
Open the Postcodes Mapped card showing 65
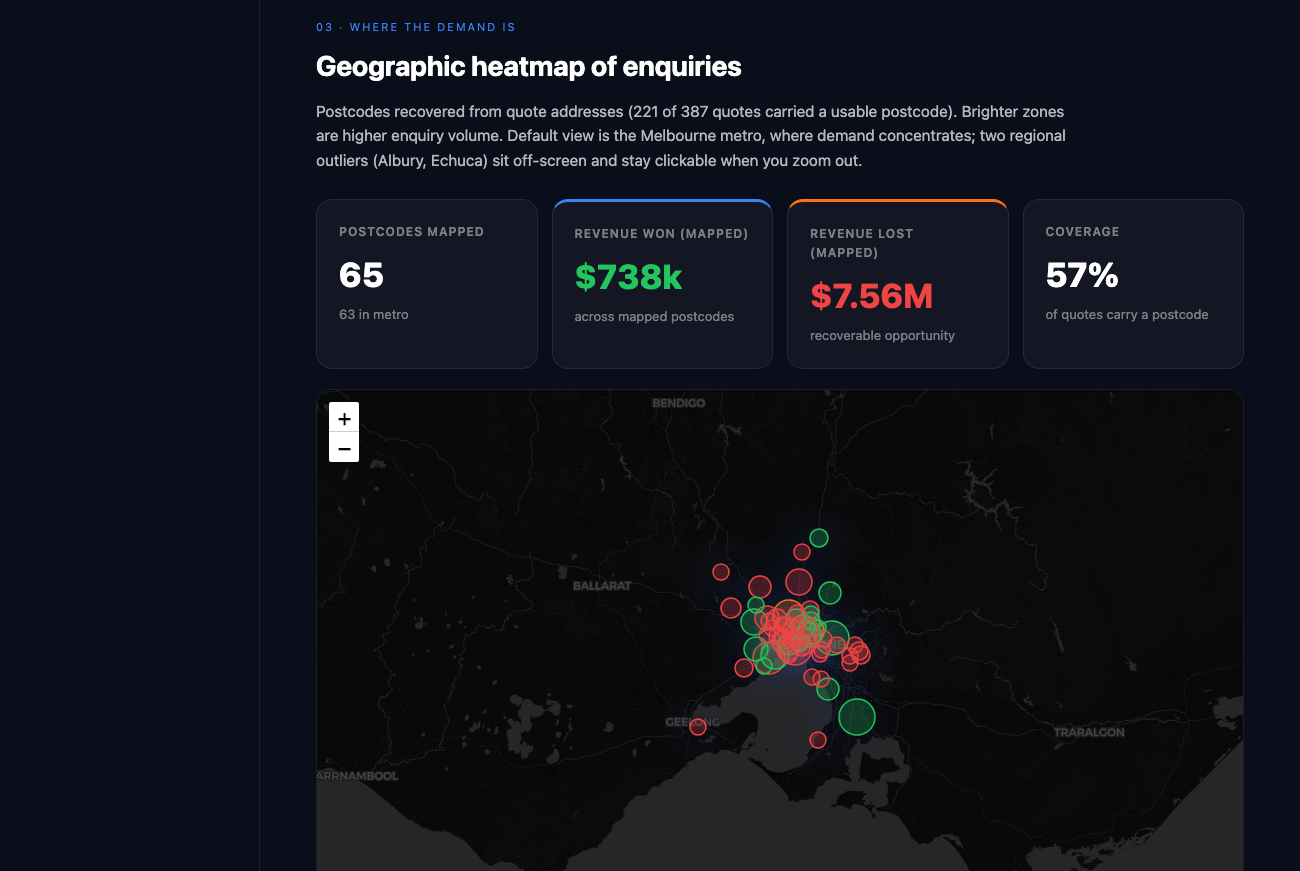pyautogui.click(x=427, y=284)
